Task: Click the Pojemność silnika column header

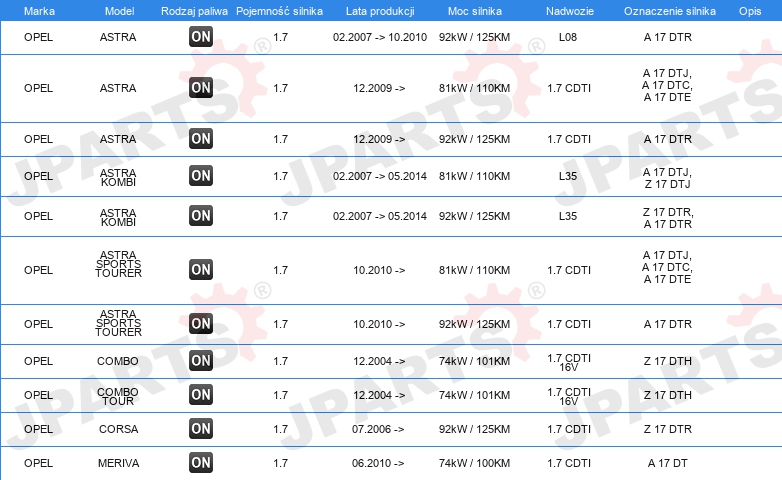Action: pyautogui.click(x=279, y=11)
